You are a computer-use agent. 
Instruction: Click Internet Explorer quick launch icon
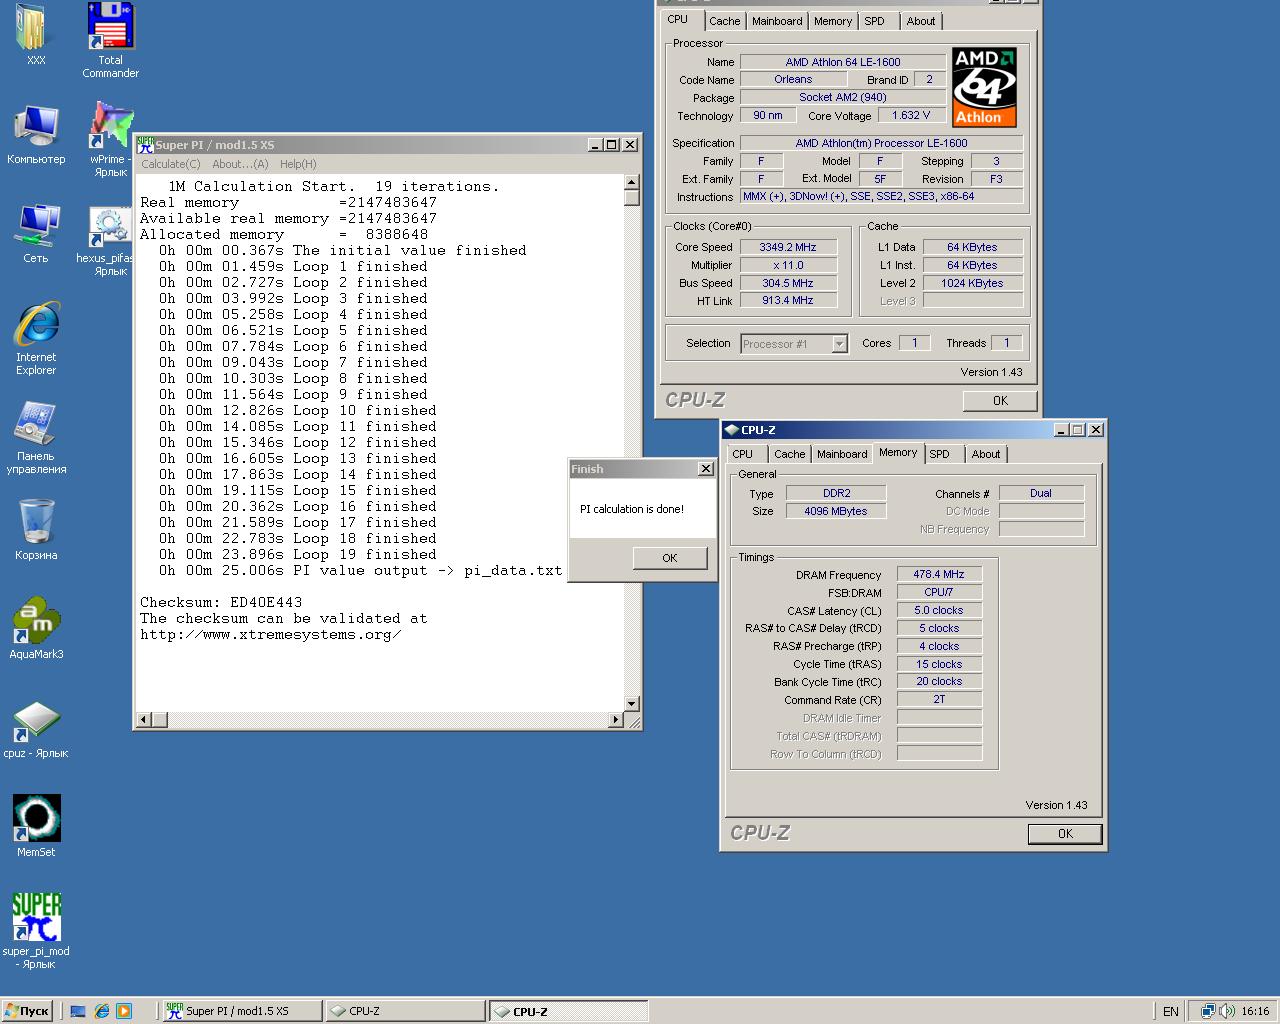(x=101, y=1011)
